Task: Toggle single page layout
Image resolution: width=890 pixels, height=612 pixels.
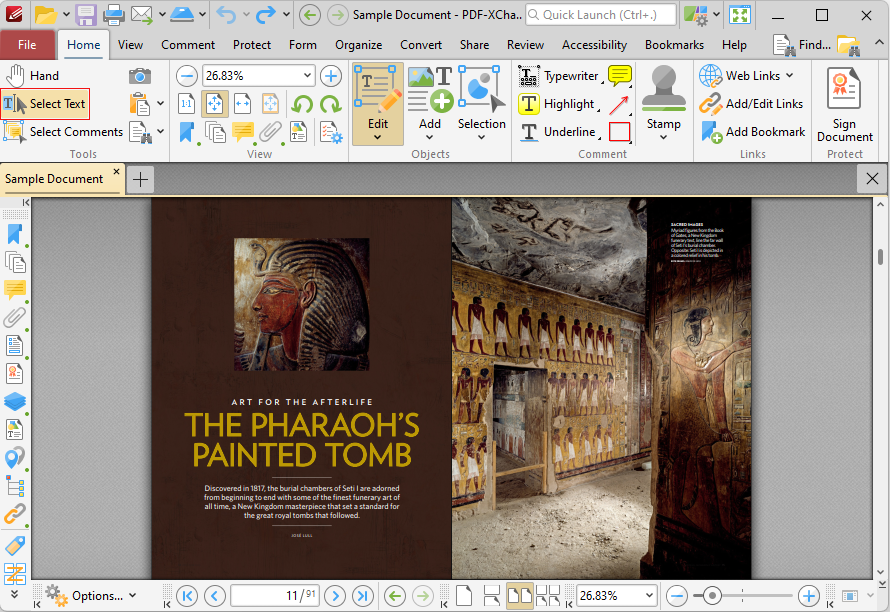Action: 464,596
